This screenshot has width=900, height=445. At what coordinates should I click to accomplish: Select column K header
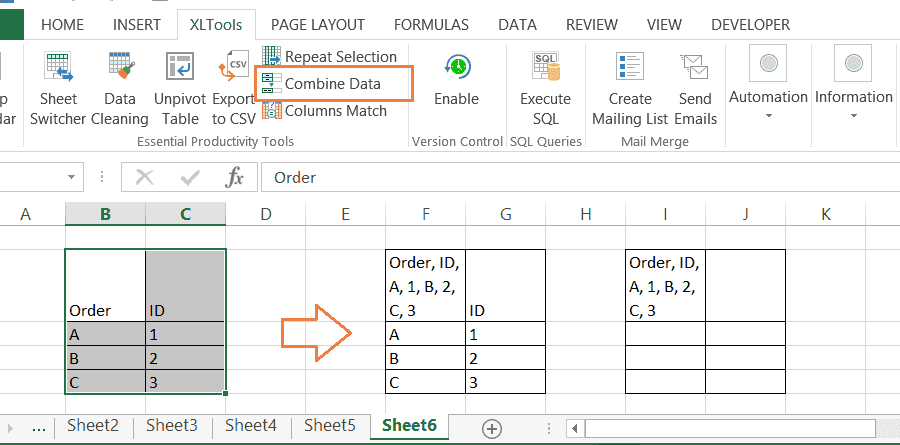coord(825,215)
